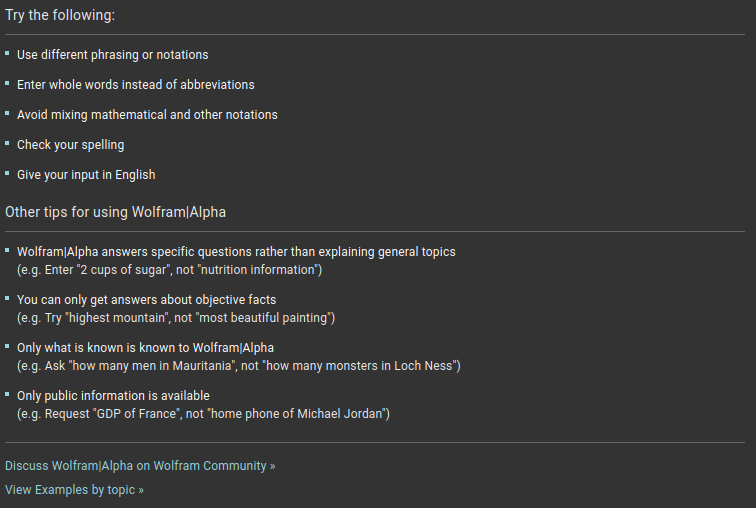Click the 'highest mountain' example line
Screen dimensions: 756x508
coord(176,318)
